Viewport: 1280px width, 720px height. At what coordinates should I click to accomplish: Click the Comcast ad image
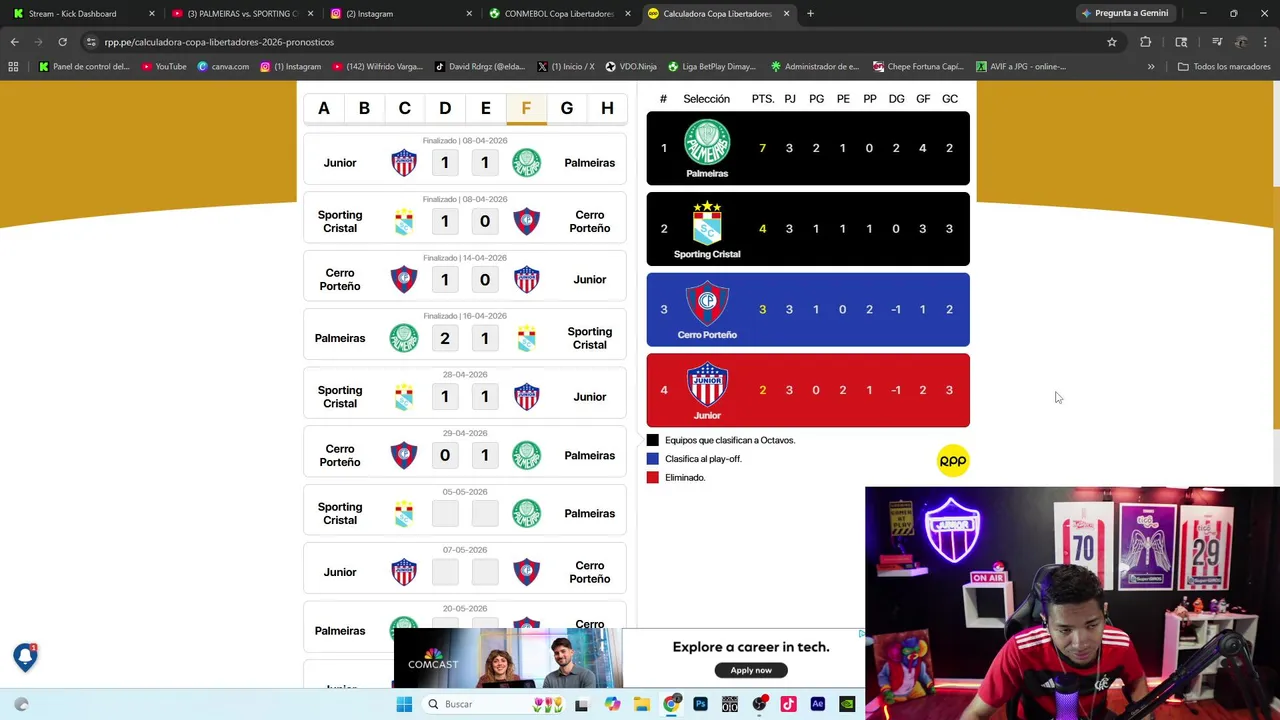click(507, 659)
